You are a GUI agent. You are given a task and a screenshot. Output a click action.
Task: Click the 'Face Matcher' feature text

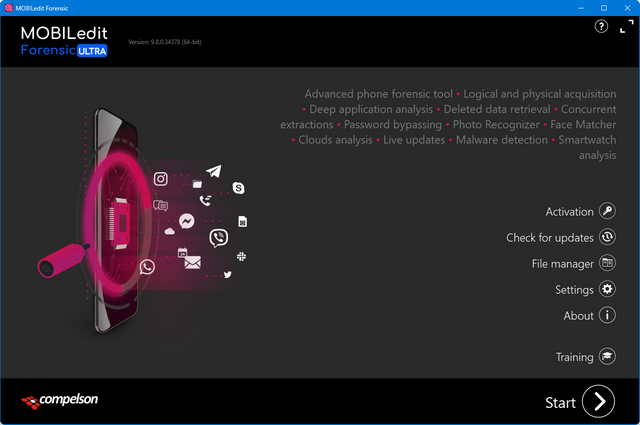[x=583, y=125]
